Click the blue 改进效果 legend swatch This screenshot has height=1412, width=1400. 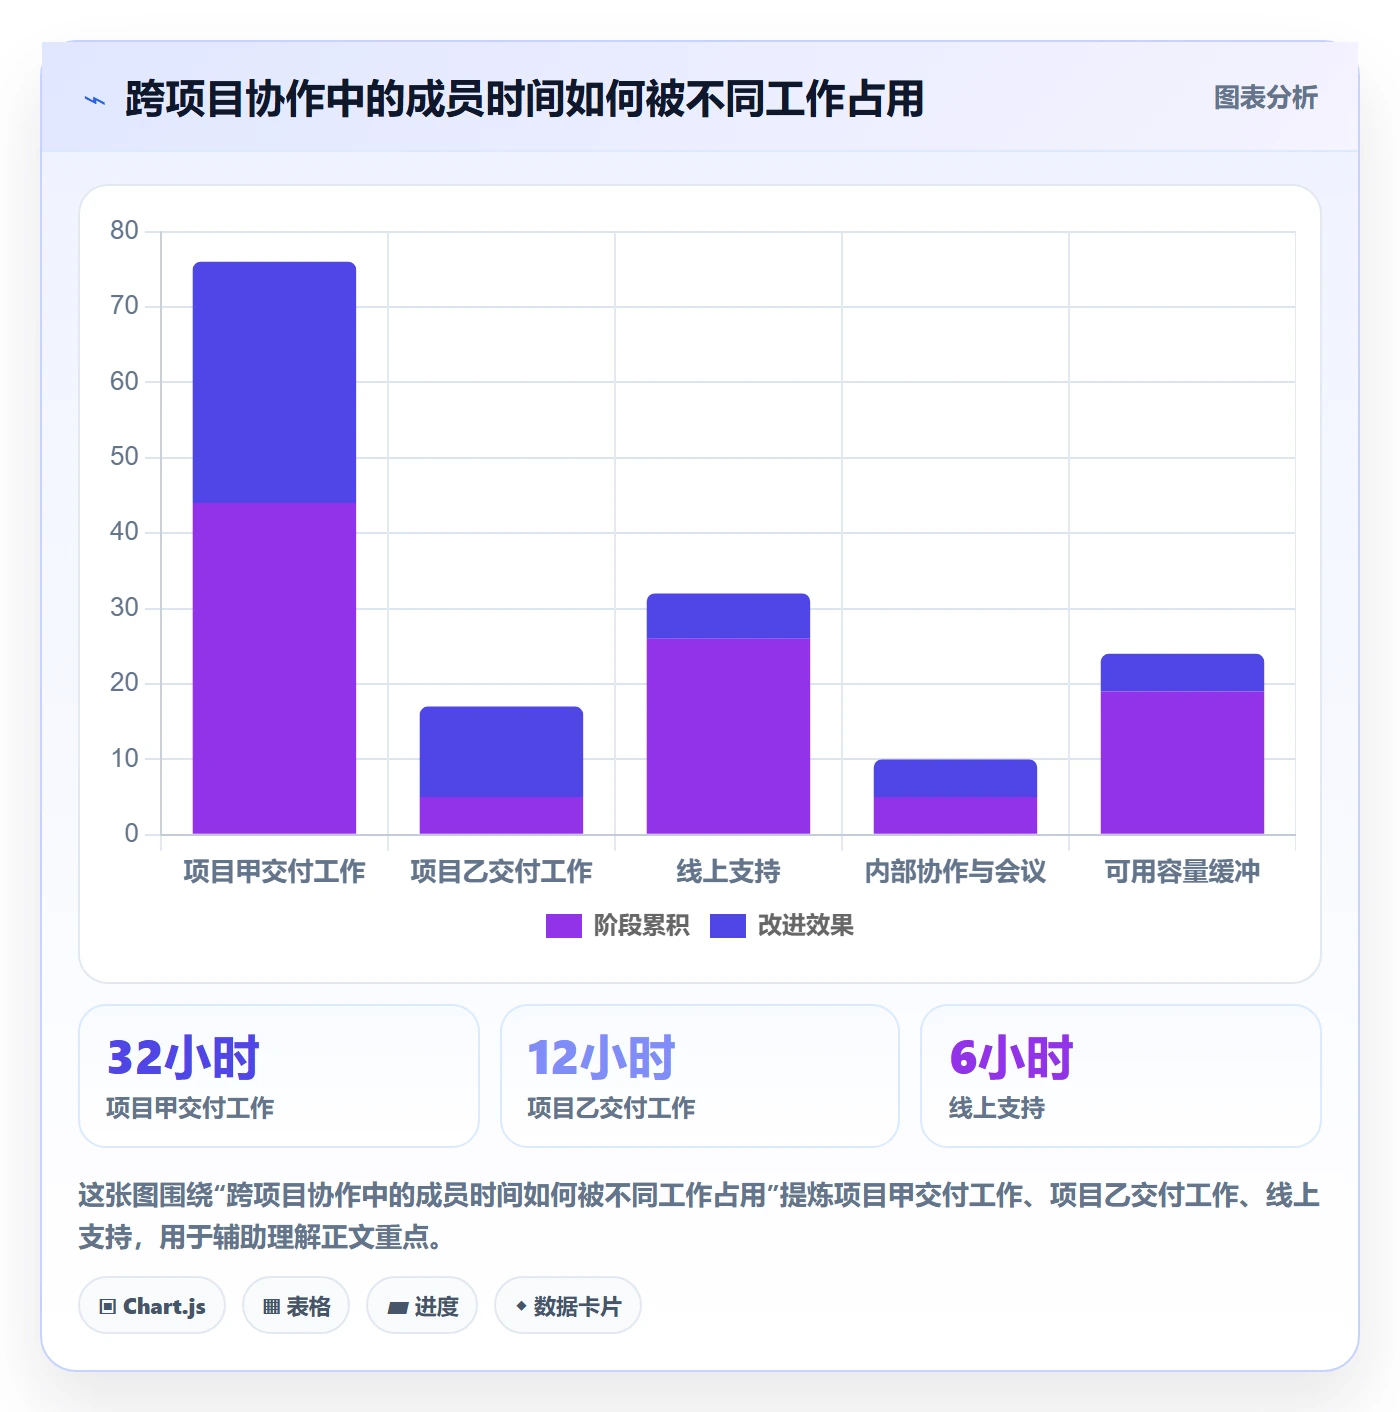(728, 926)
